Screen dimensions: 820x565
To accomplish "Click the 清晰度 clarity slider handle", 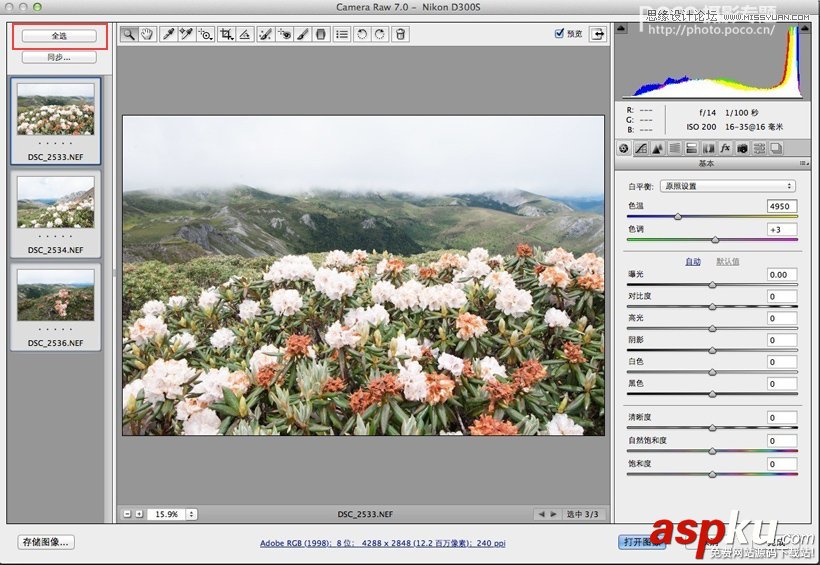I will (712, 428).
